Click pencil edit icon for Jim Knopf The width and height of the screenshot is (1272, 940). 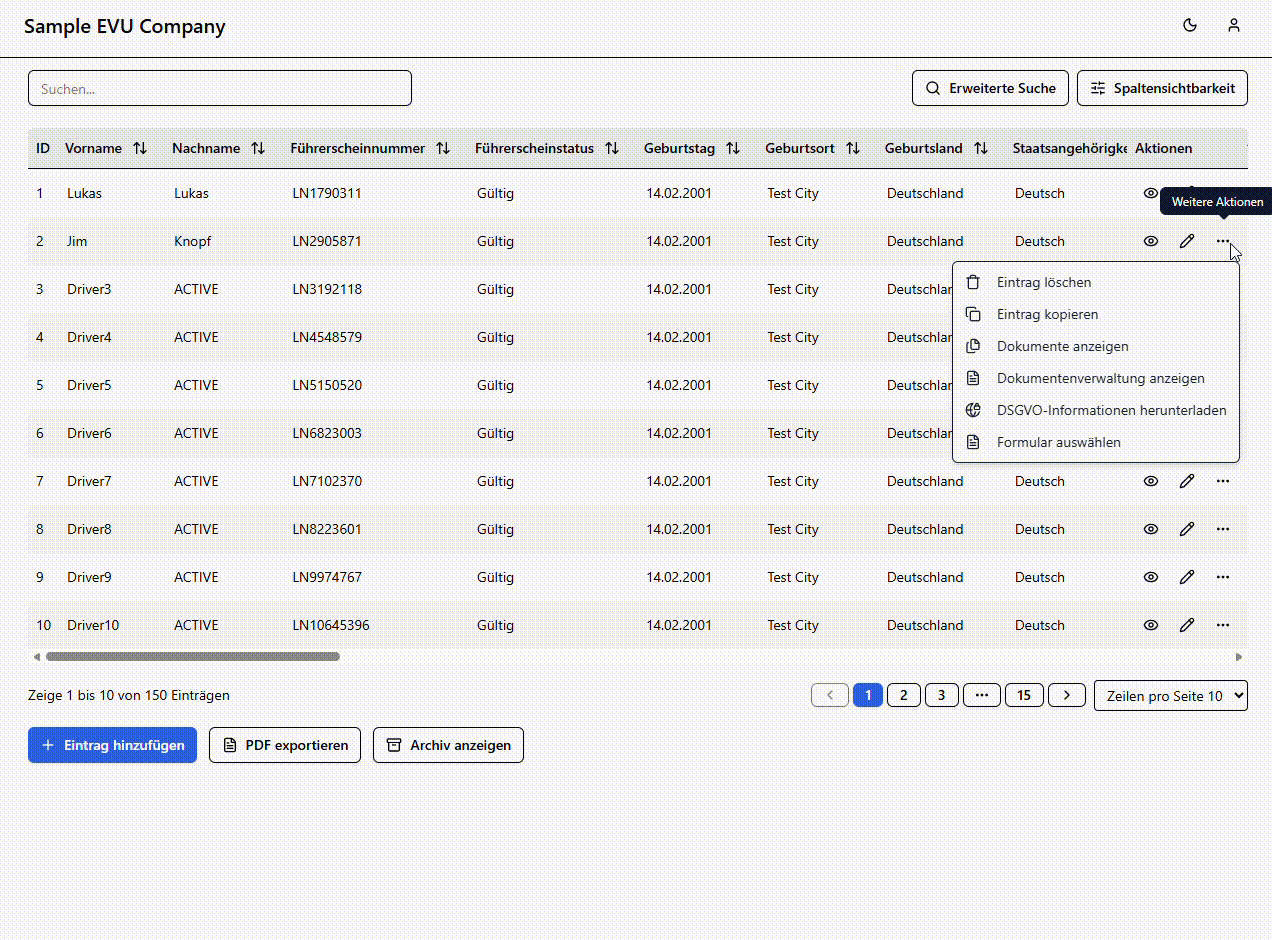tap(1187, 241)
